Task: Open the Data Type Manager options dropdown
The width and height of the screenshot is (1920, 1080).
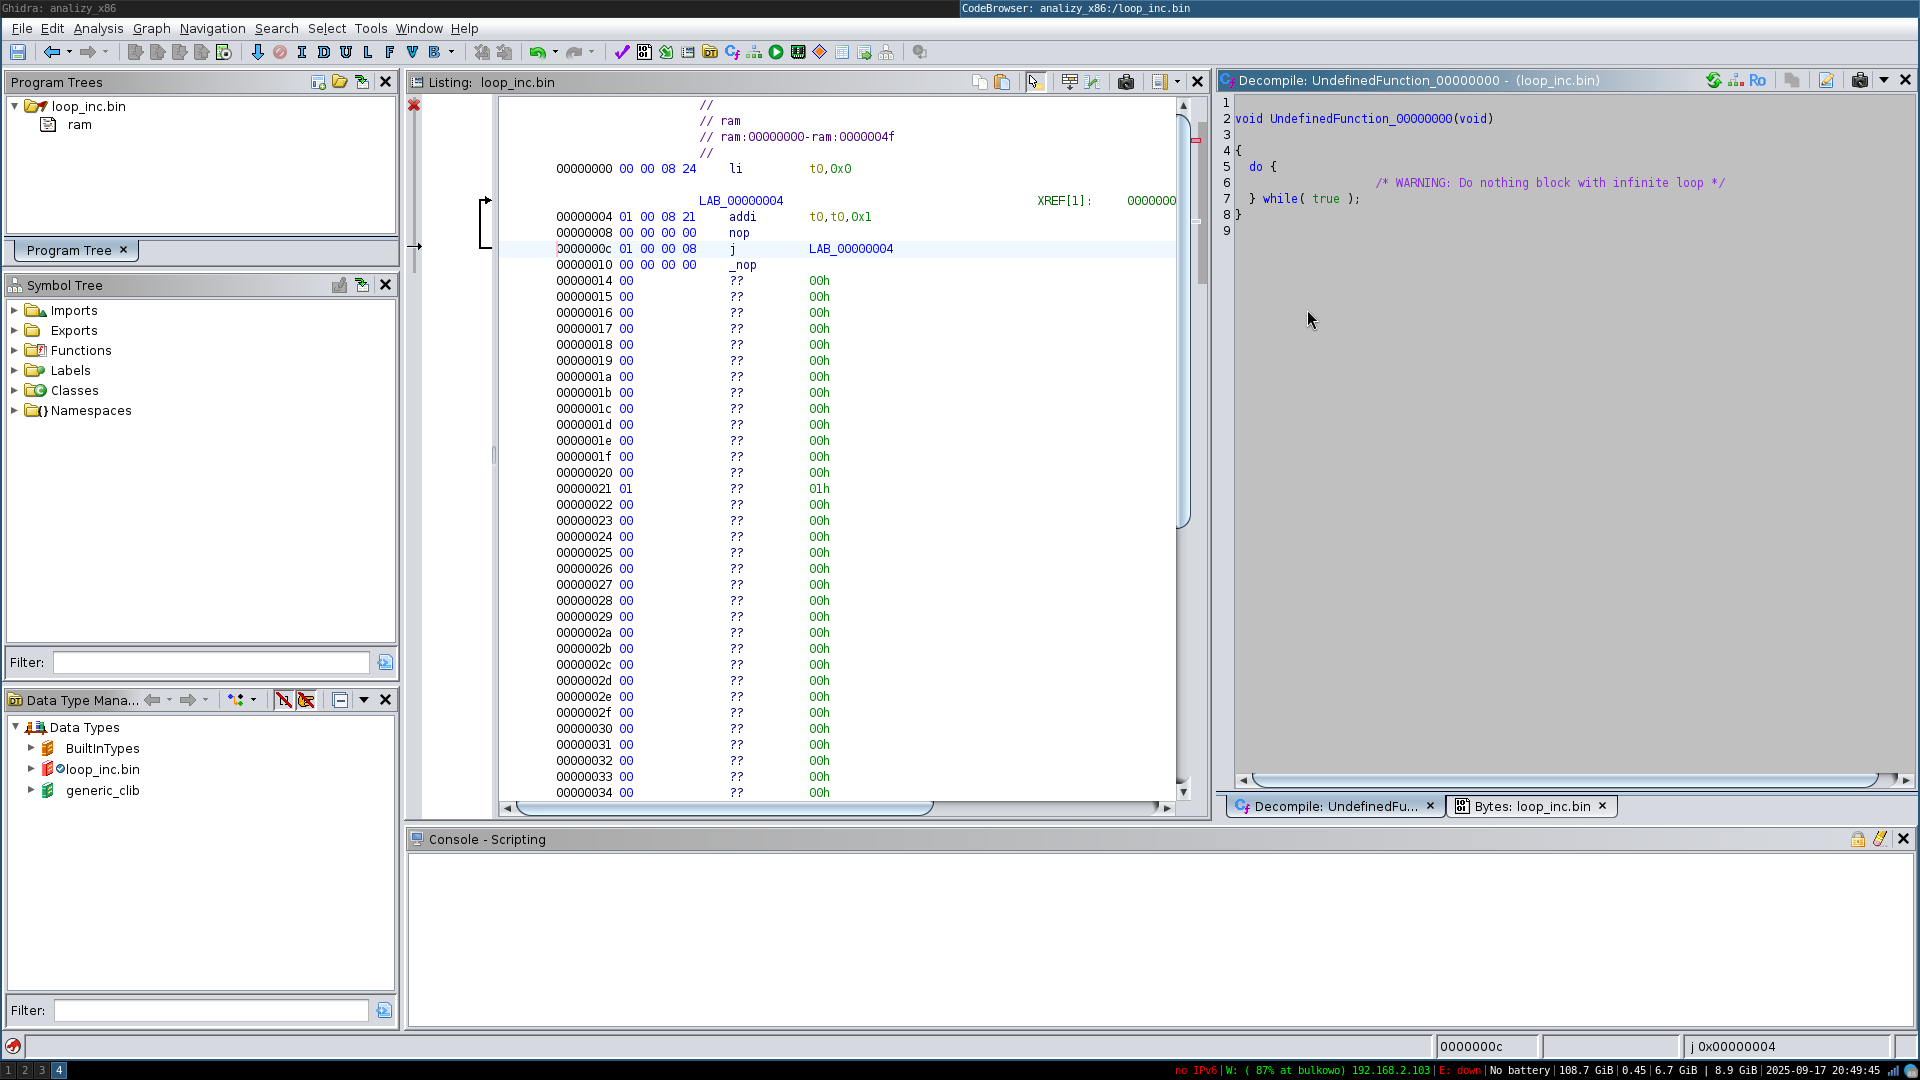Action: pyautogui.click(x=364, y=700)
